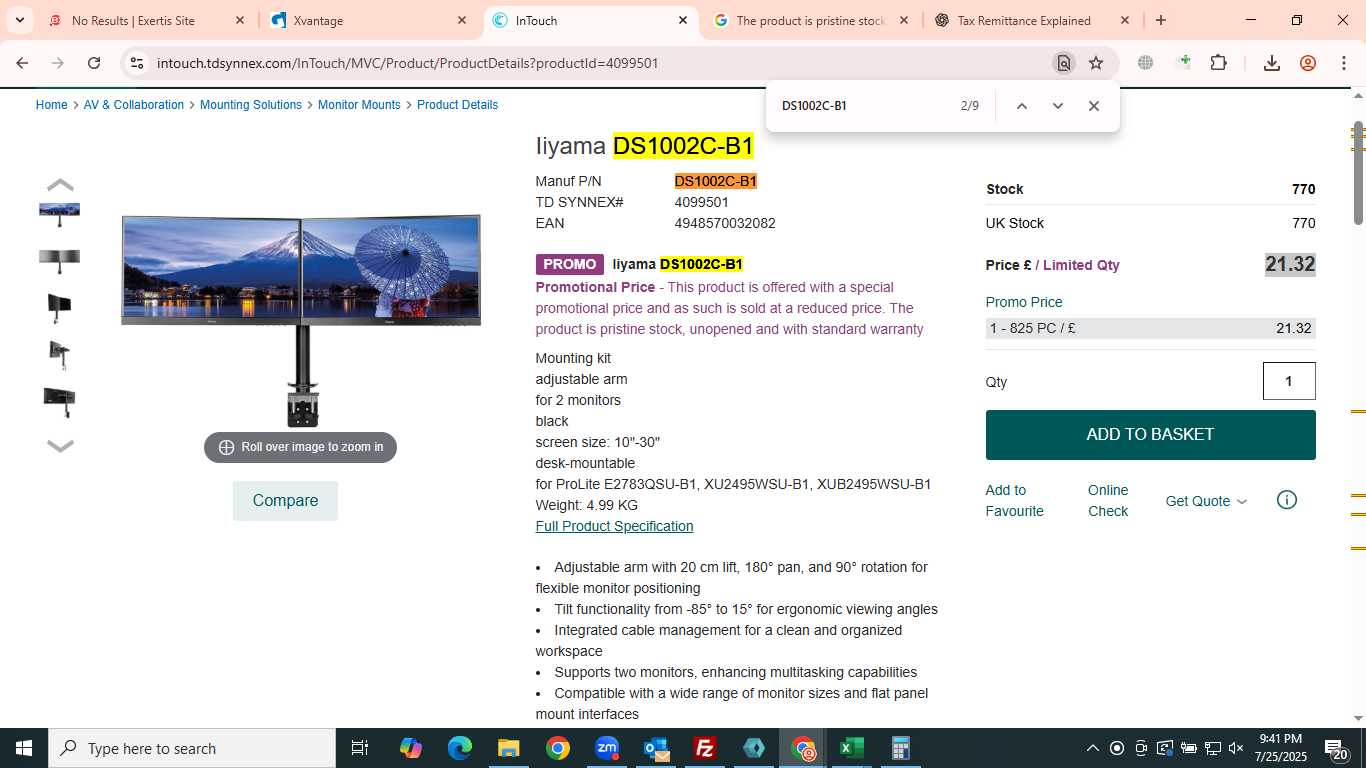1366x768 pixels.
Task: Open the tab search dropdown arrow
Action: click(19, 20)
